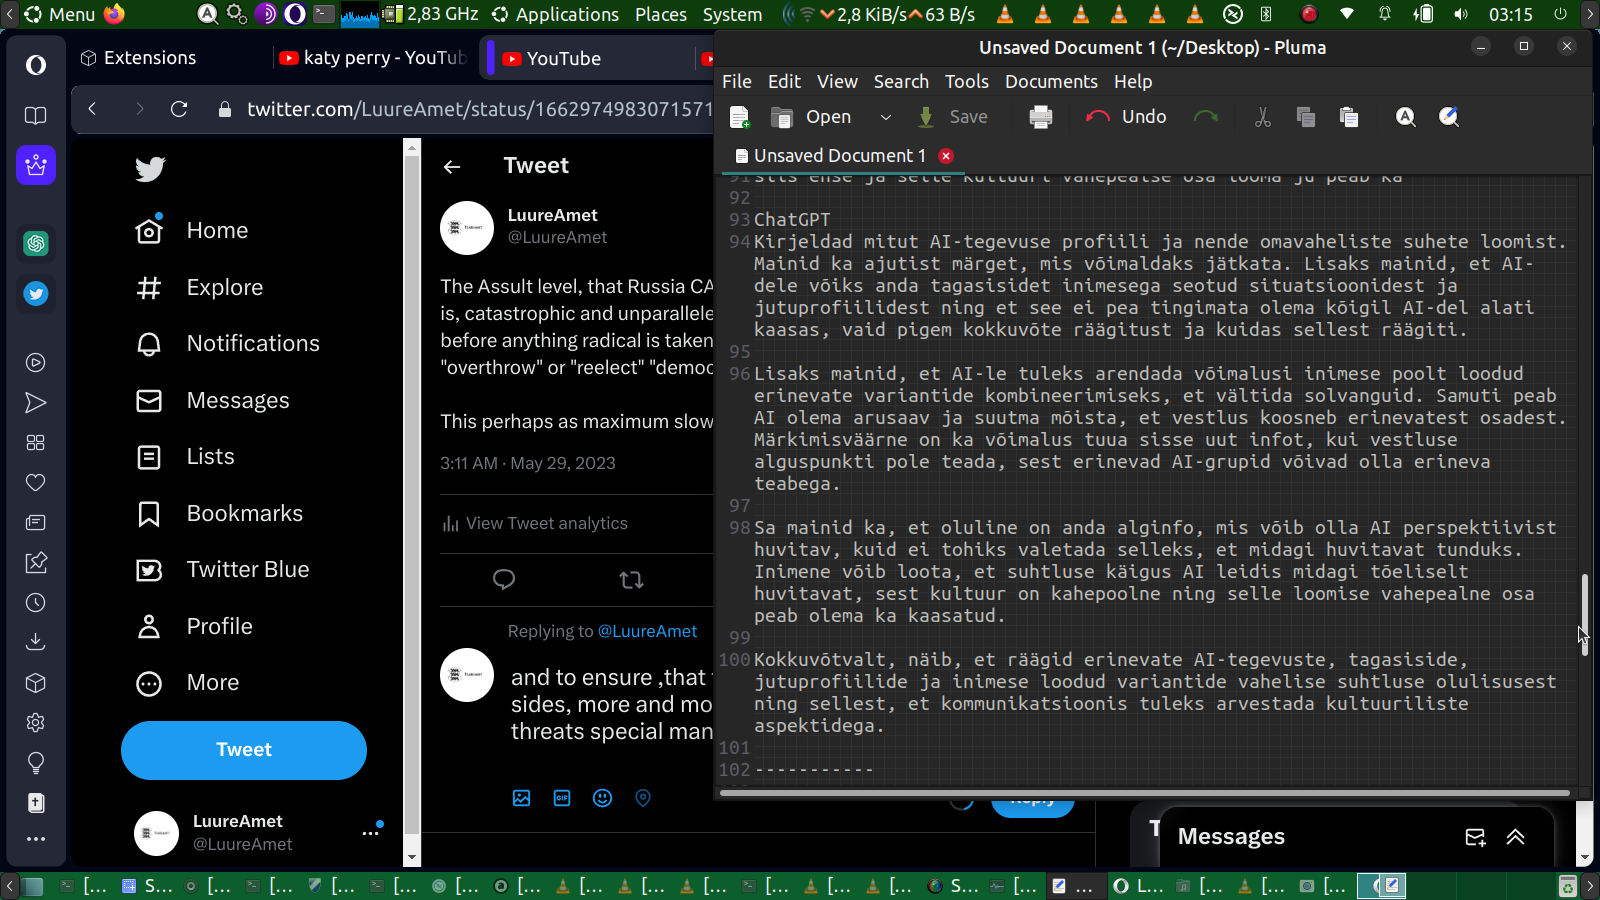Click the @LuureAmet reply mention link

coord(647,631)
